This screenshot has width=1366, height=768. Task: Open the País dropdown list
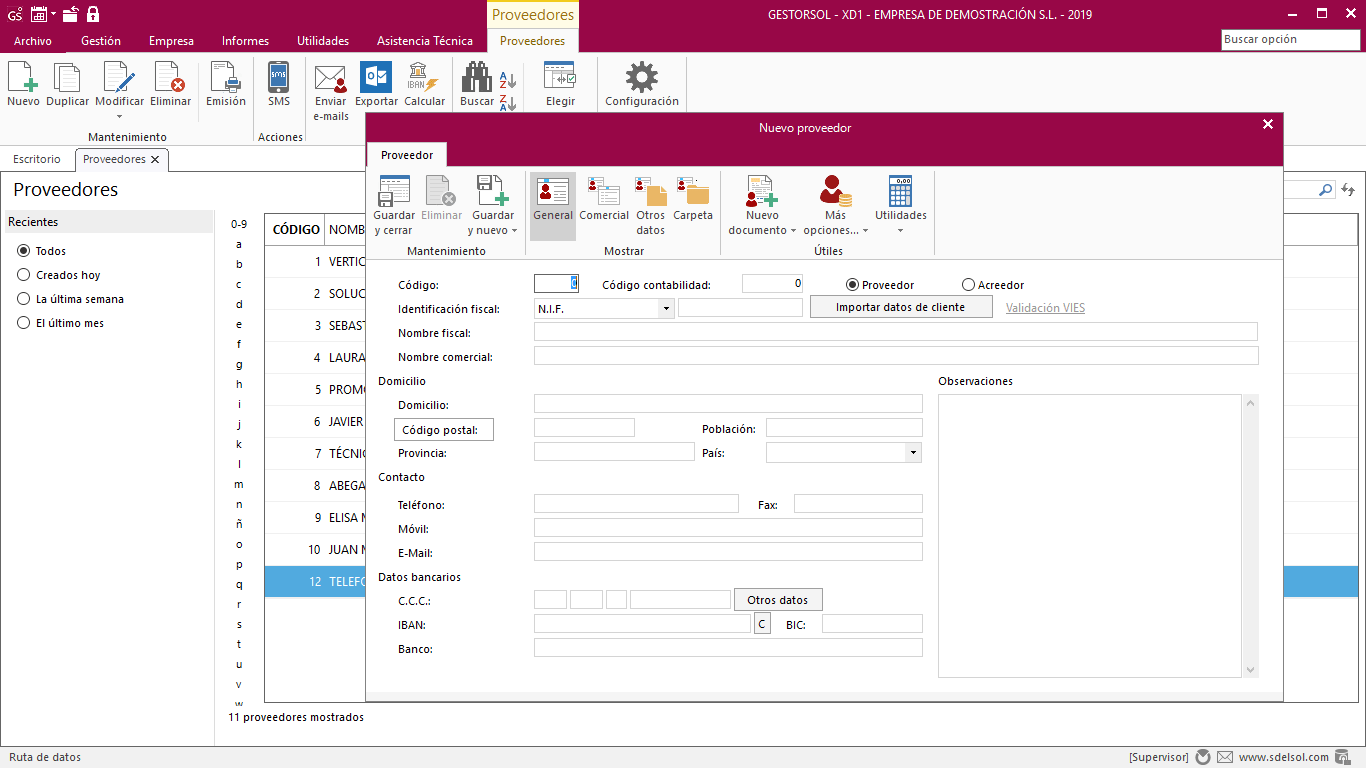[912, 453]
